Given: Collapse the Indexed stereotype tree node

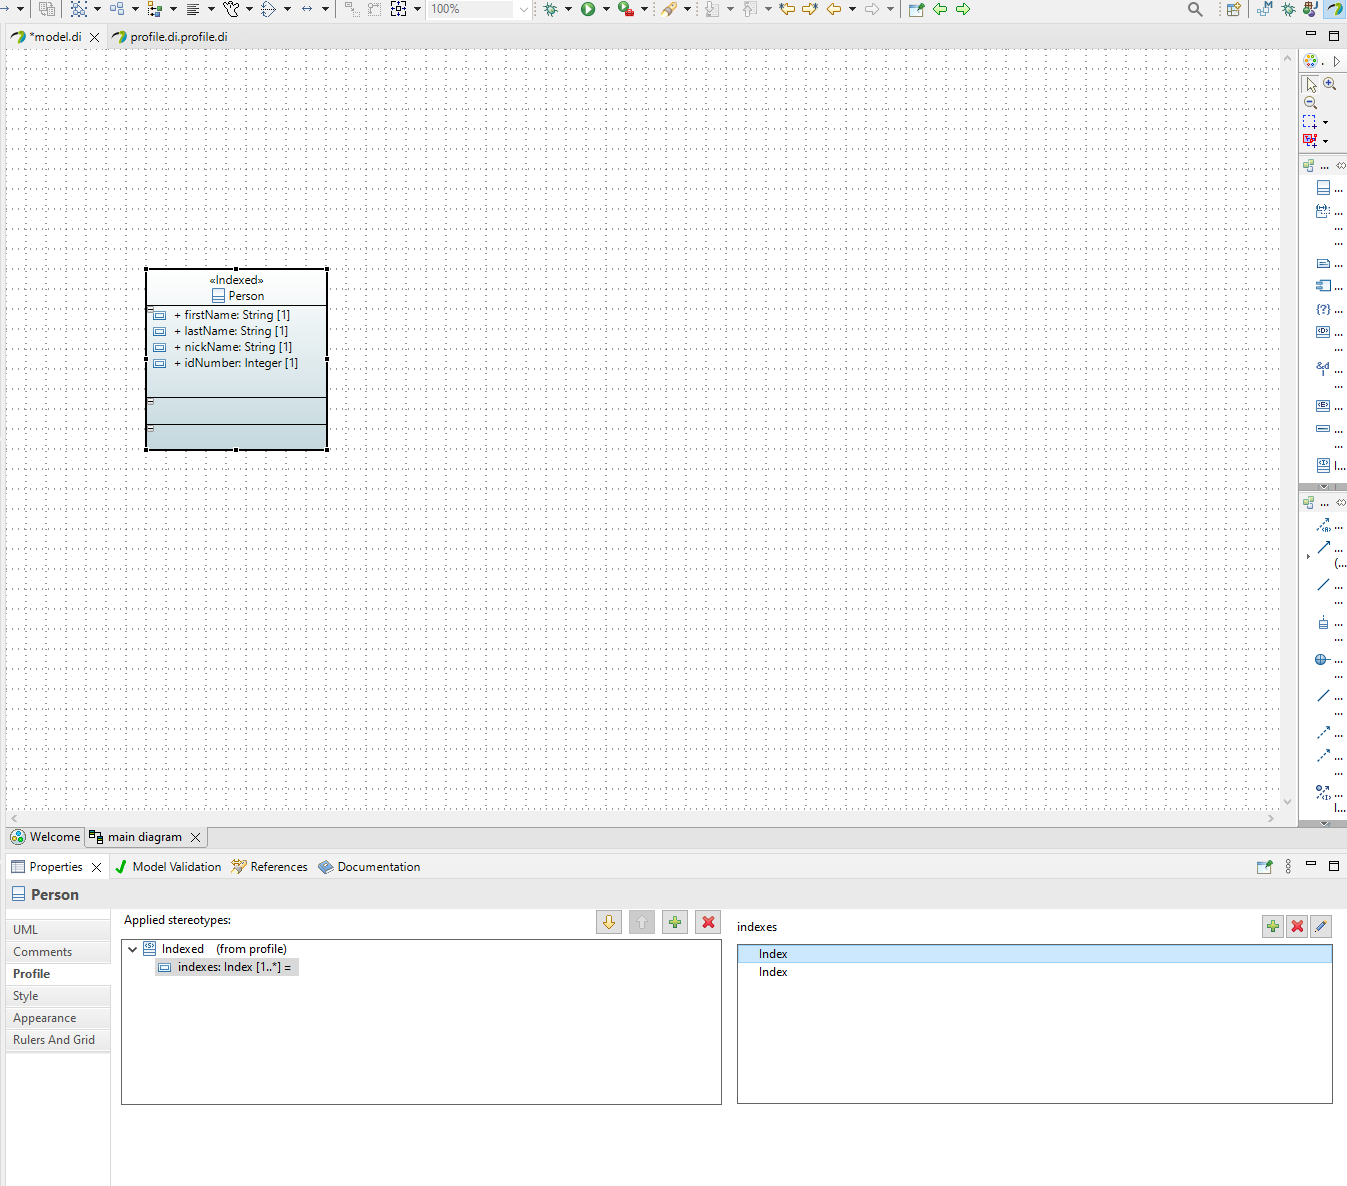Looking at the screenshot, I should tap(132, 949).
